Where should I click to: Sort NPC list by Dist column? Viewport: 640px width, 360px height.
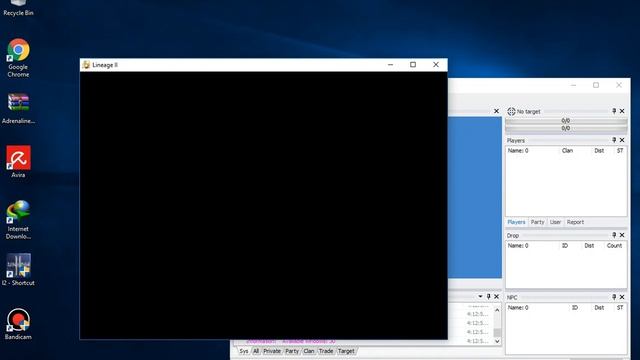[x=599, y=308]
